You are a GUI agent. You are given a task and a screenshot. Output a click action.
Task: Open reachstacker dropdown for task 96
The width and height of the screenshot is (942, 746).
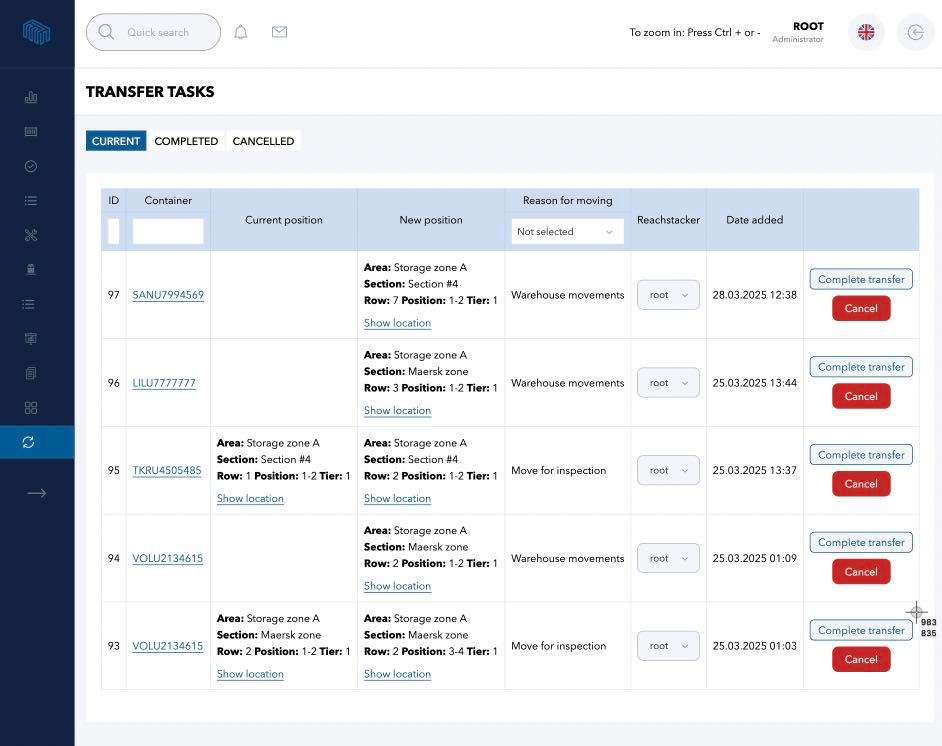tap(668, 383)
